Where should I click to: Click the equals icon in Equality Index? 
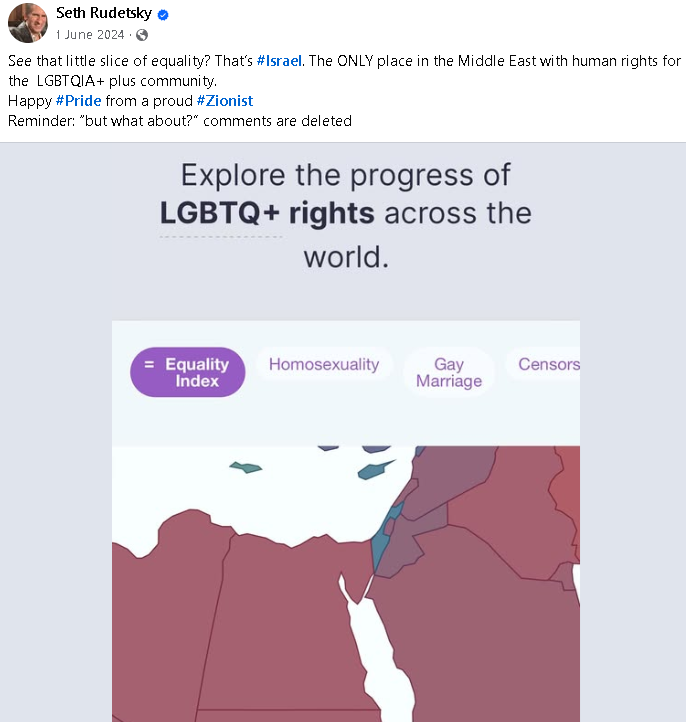coord(149,364)
